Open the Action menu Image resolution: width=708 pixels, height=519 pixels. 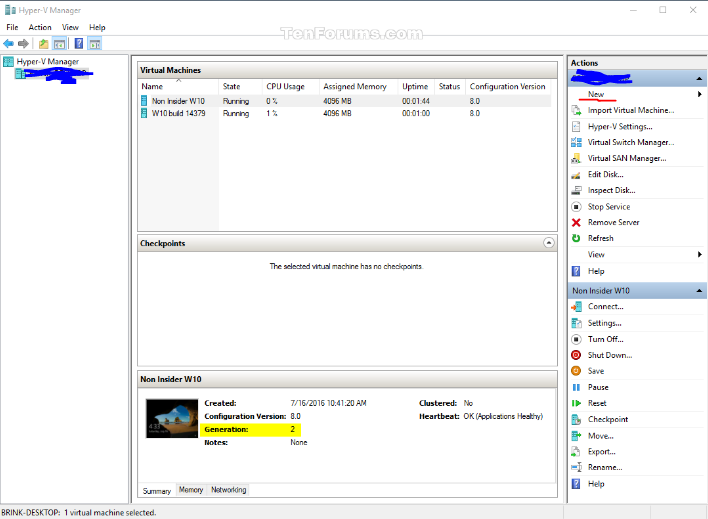(x=40, y=28)
